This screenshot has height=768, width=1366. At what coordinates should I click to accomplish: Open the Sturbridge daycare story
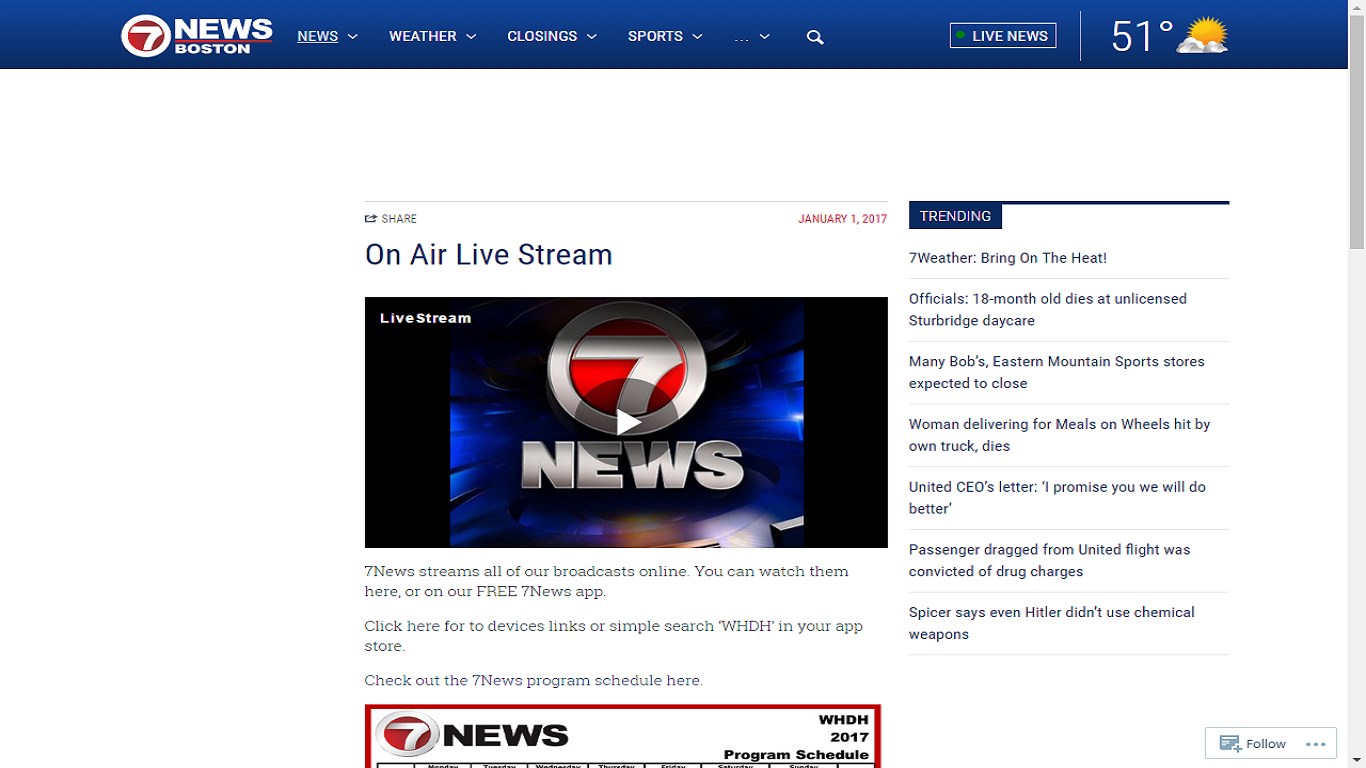click(x=1048, y=310)
